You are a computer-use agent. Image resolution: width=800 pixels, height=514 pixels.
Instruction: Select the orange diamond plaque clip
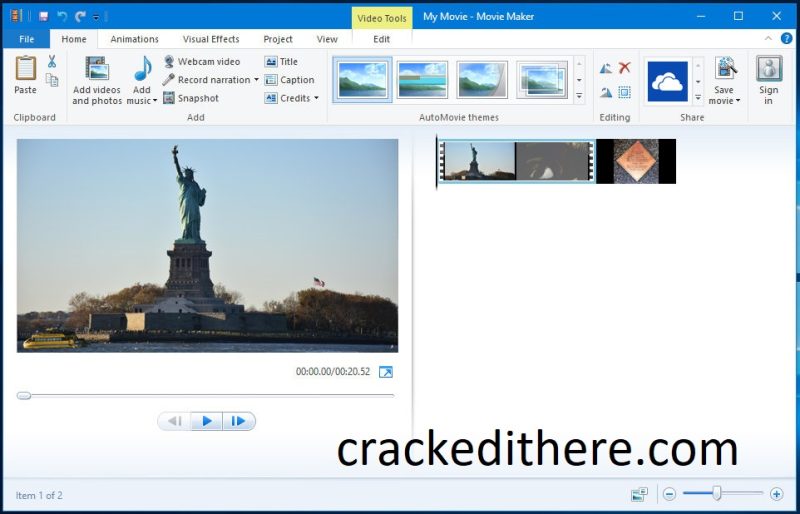click(636, 161)
